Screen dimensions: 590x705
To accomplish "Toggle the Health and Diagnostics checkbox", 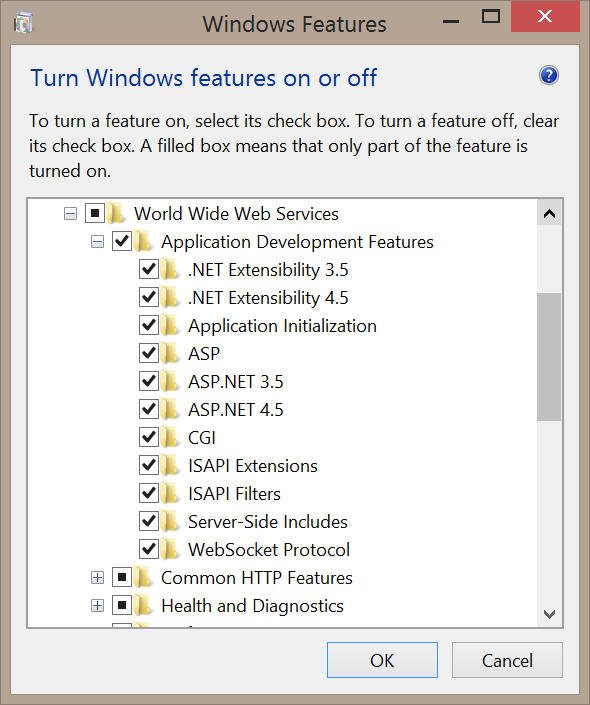I will pos(122,605).
